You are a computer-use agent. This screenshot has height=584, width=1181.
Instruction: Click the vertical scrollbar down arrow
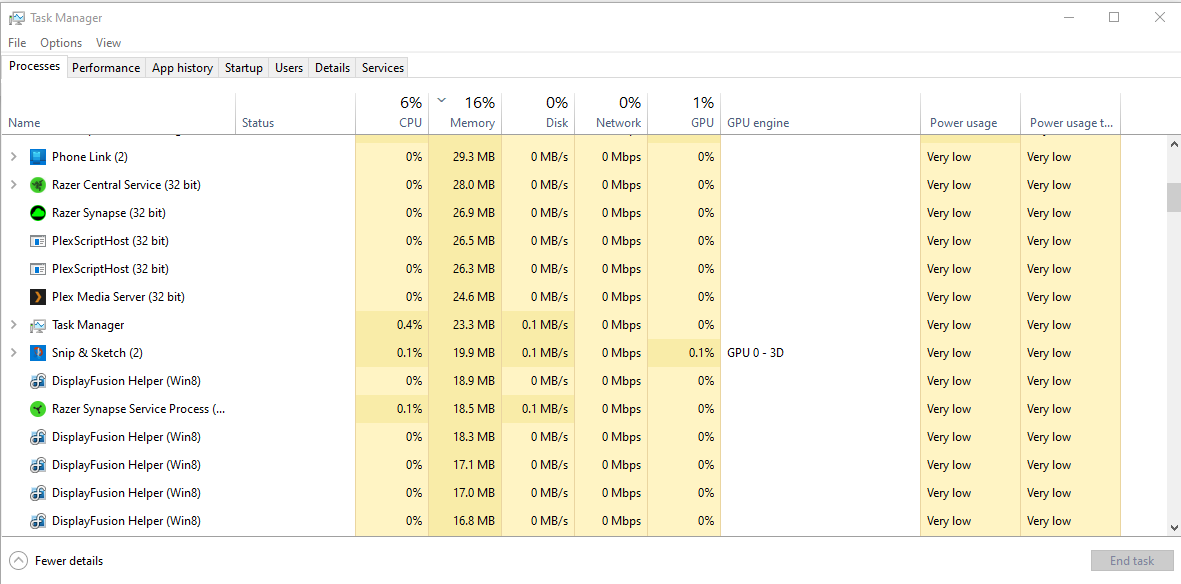[x=1174, y=528]
